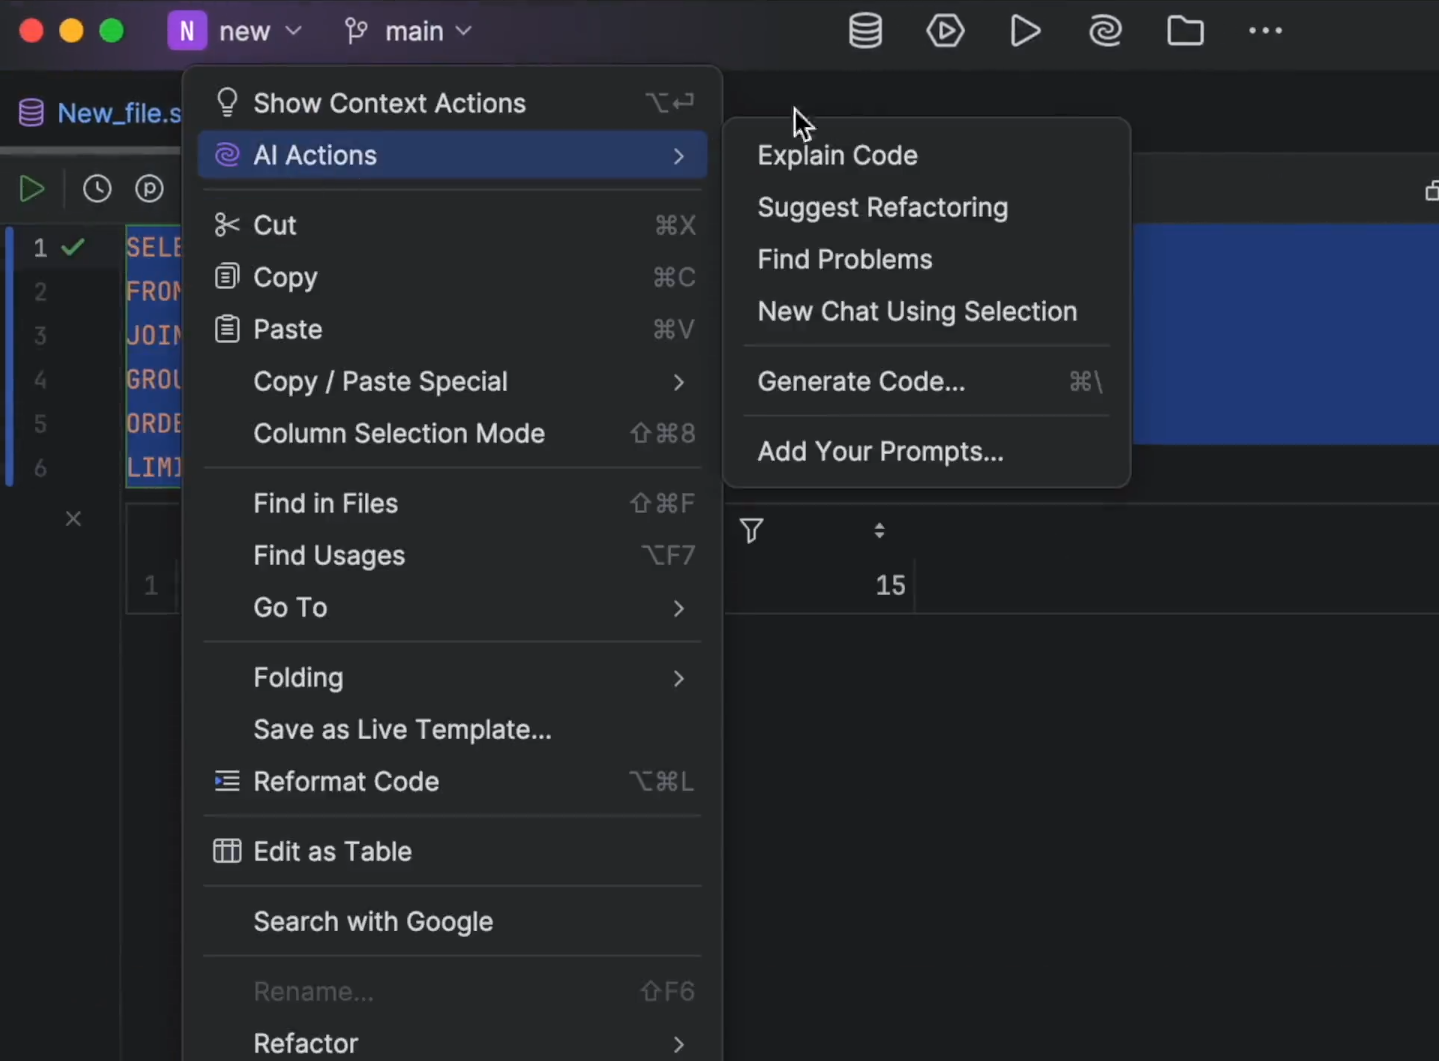The width and height of the screenshot is (1439, 1061).
Task: Expand the 'new' project dropdown
Action: pos(236,31)
